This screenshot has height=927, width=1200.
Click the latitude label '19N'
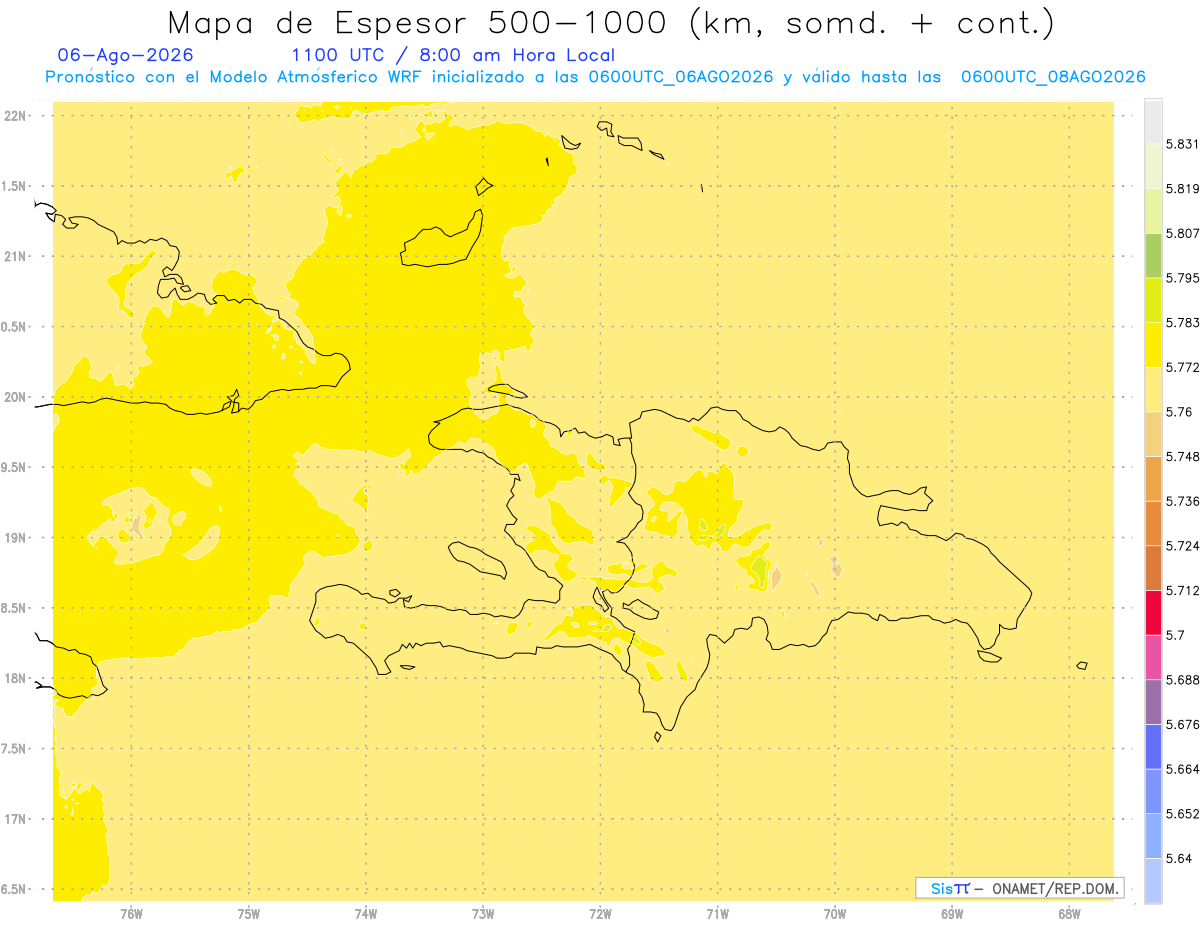[x=17, y=538]
